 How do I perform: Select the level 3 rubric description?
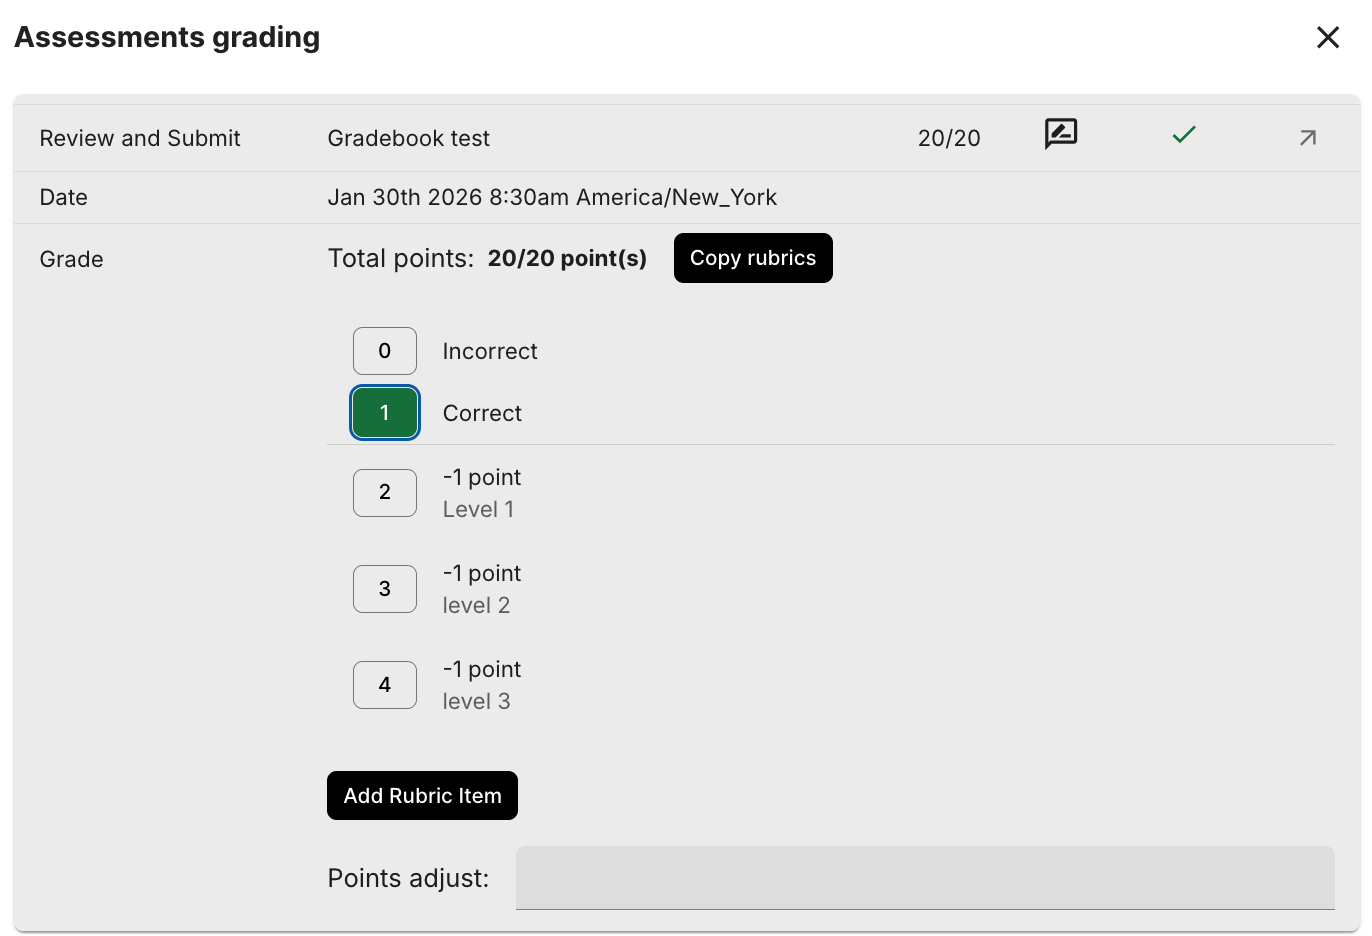476,702
